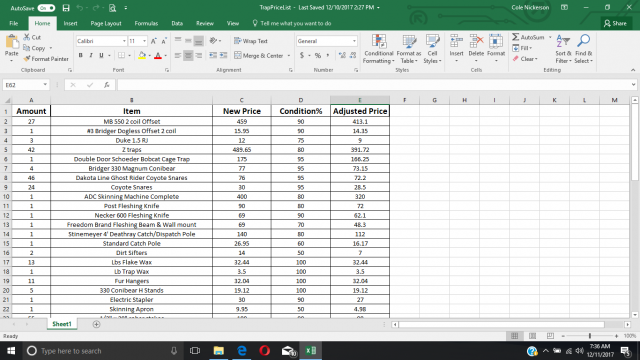Expand the font name dropdown
640x360 pixels.
tap(124, 41)
